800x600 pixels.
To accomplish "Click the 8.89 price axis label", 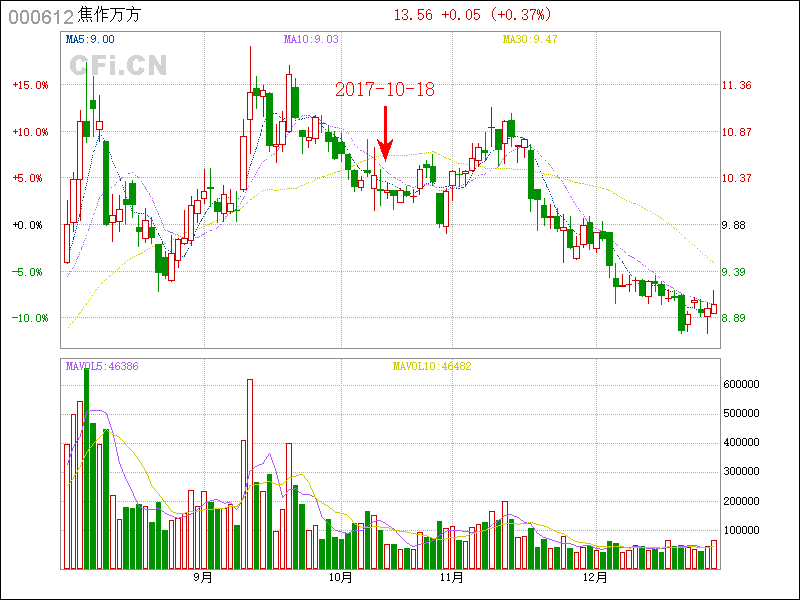I will click(734, 318).
